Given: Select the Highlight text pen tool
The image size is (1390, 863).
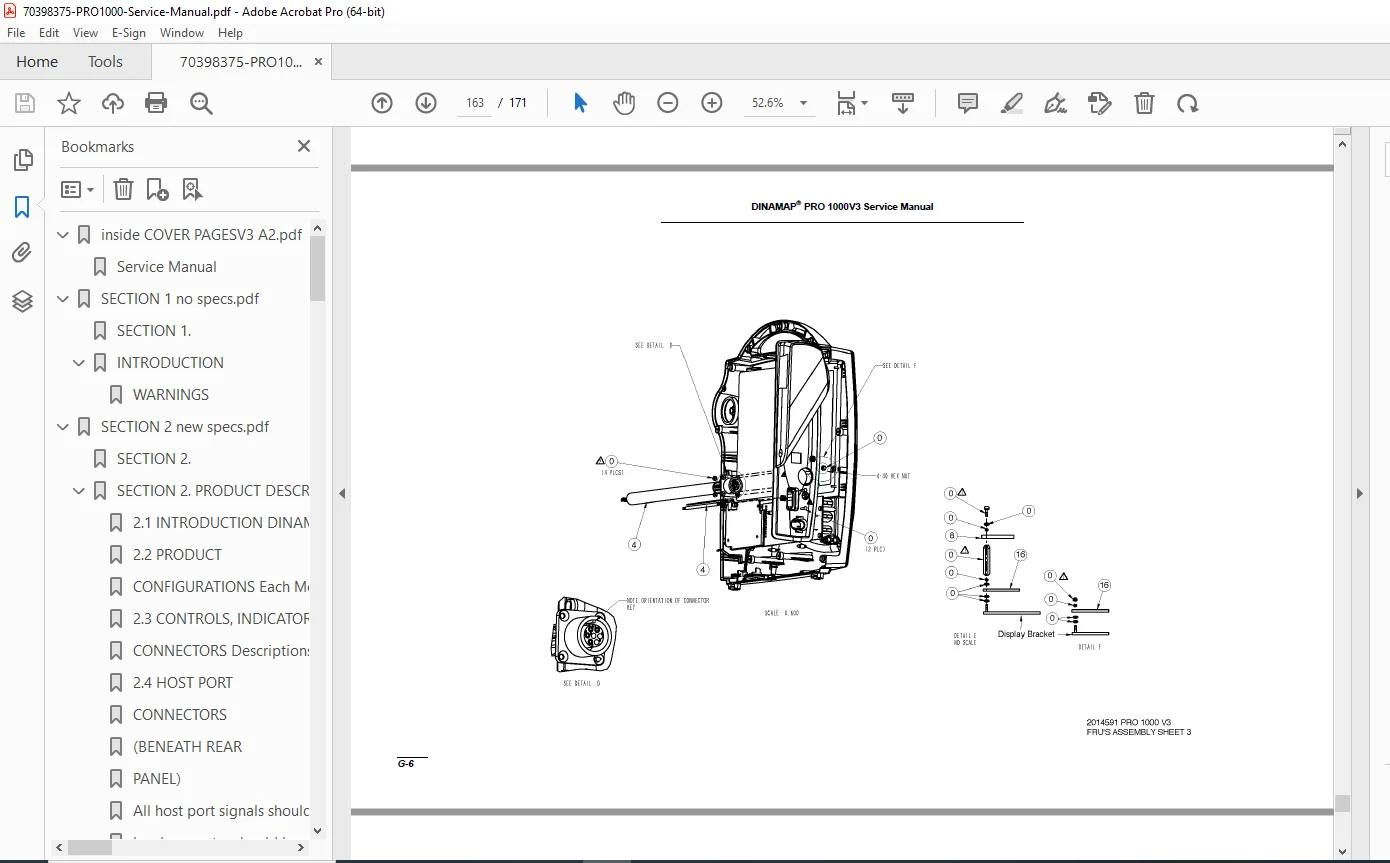Looking at the screenshot, I should click(x=1012, y=103).
